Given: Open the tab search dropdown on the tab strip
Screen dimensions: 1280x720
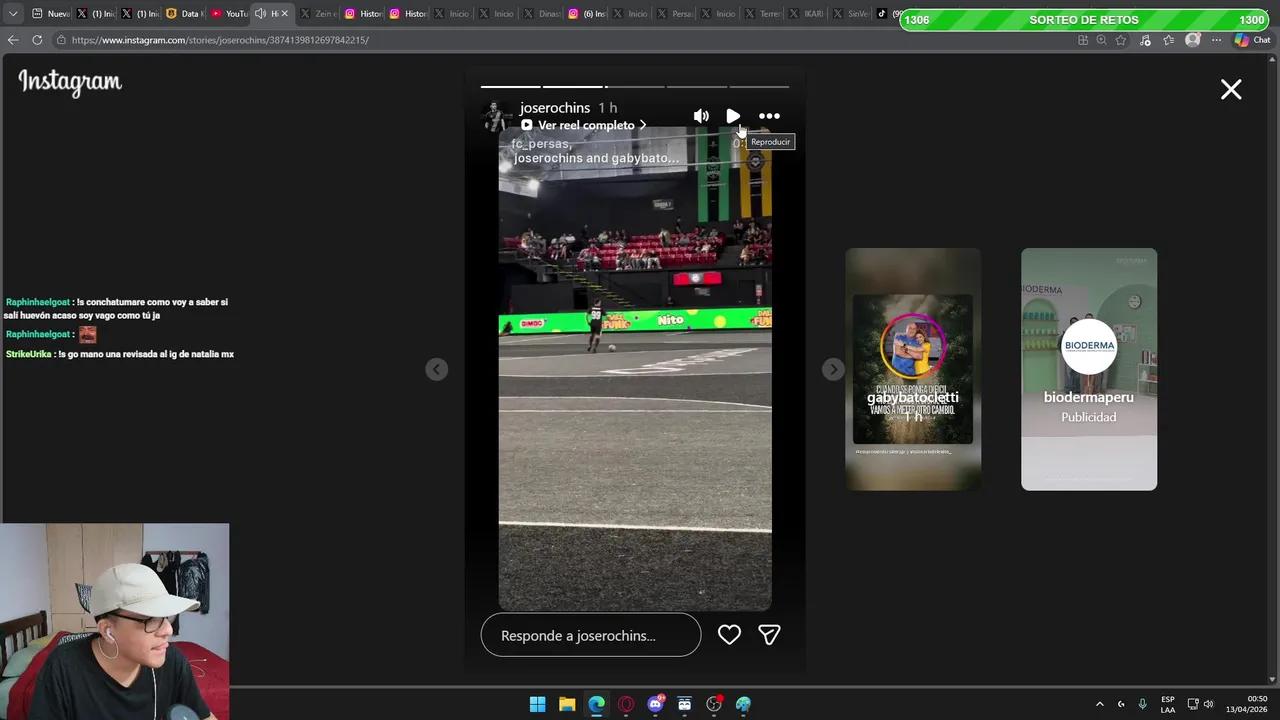Looking at the screenshot, I should pos(11,13).
